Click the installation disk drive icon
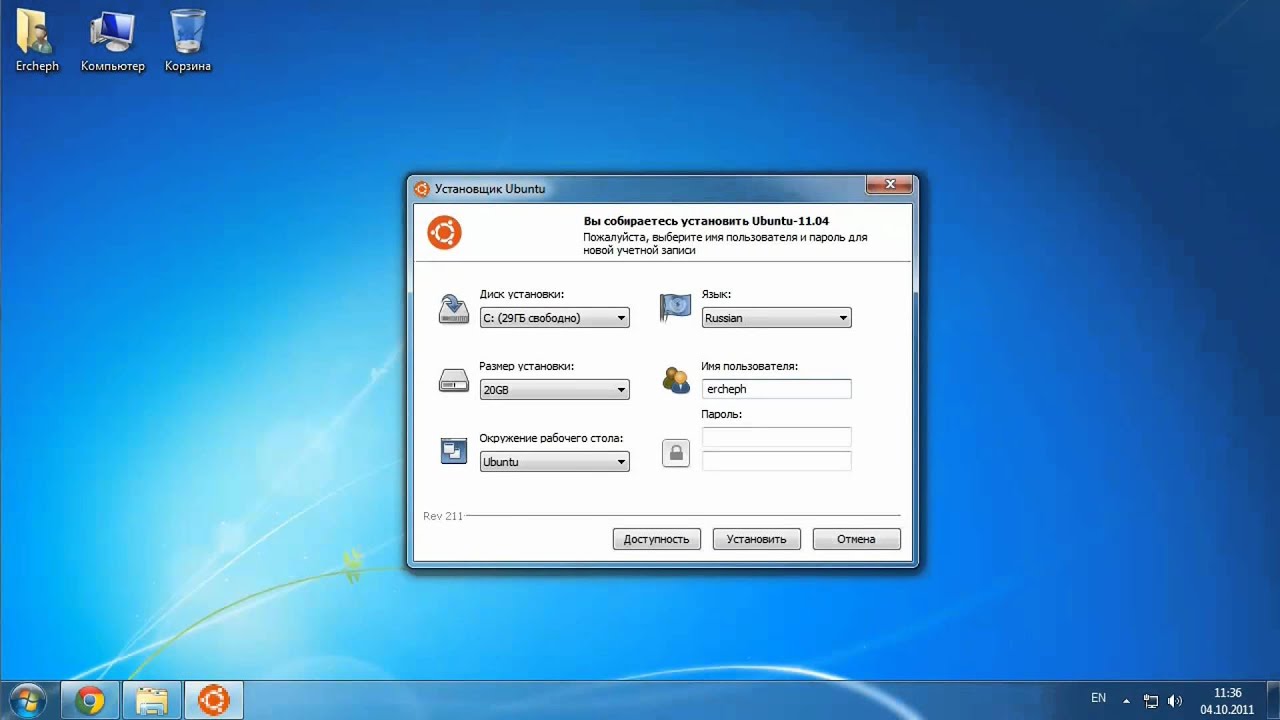The width and height of the screenshot is (1280, 720). coord(454,309)
